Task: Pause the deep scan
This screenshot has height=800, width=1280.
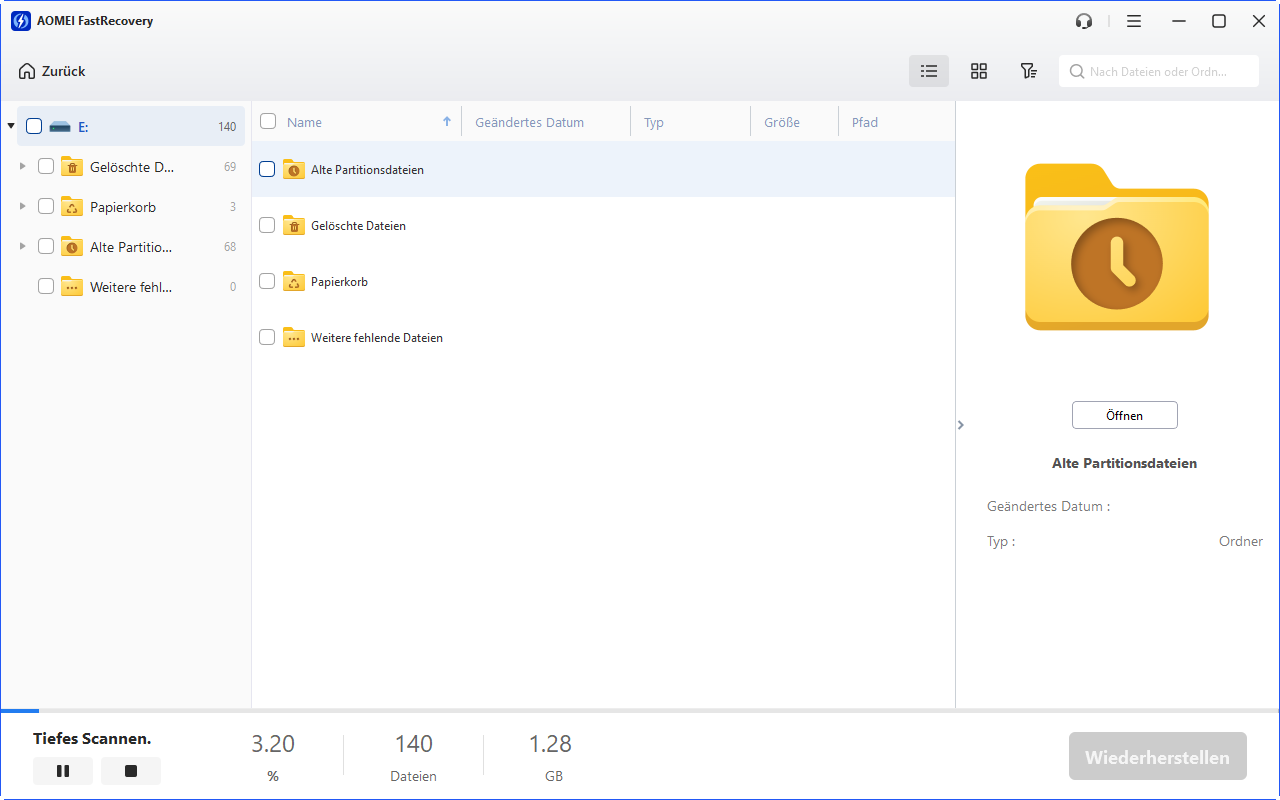Action: point(63,771)
